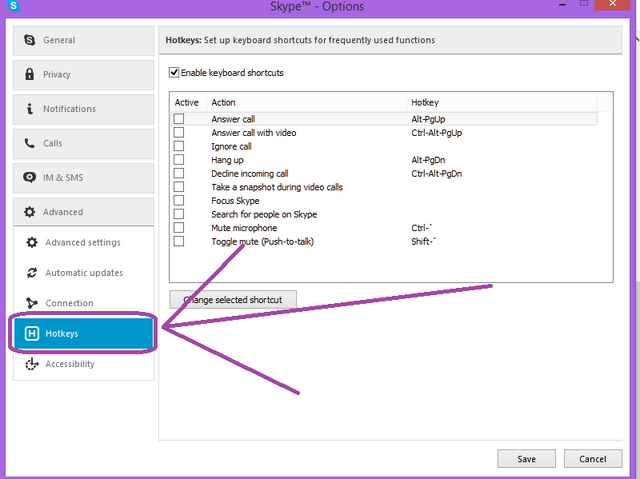Select the Ignore call row text

(x=231, y=146)
